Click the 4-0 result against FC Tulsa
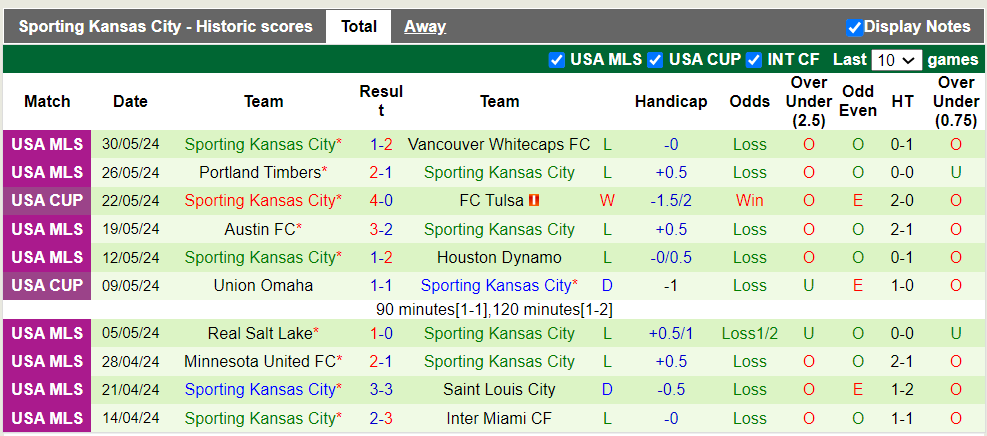Image resolution: width=987 pixels, height=436 pixels. pos(381,200)
